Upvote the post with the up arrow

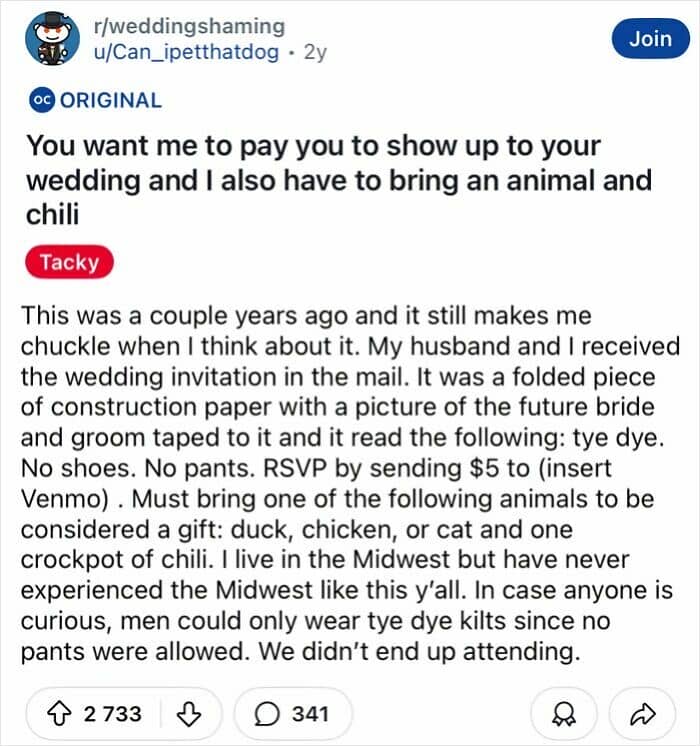59,714
